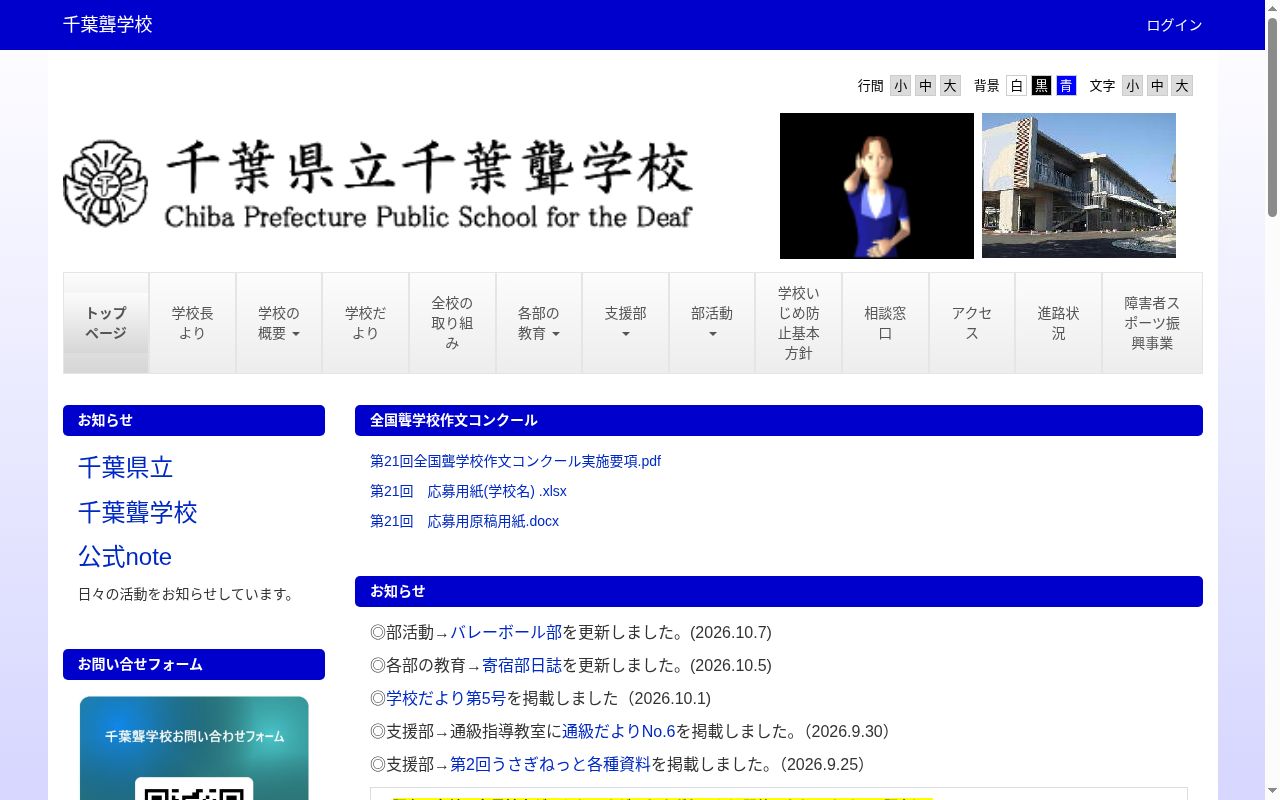Go to 学校だより menu item
The height and width of the screenshot is (800, 1280).
coord(365,323)
